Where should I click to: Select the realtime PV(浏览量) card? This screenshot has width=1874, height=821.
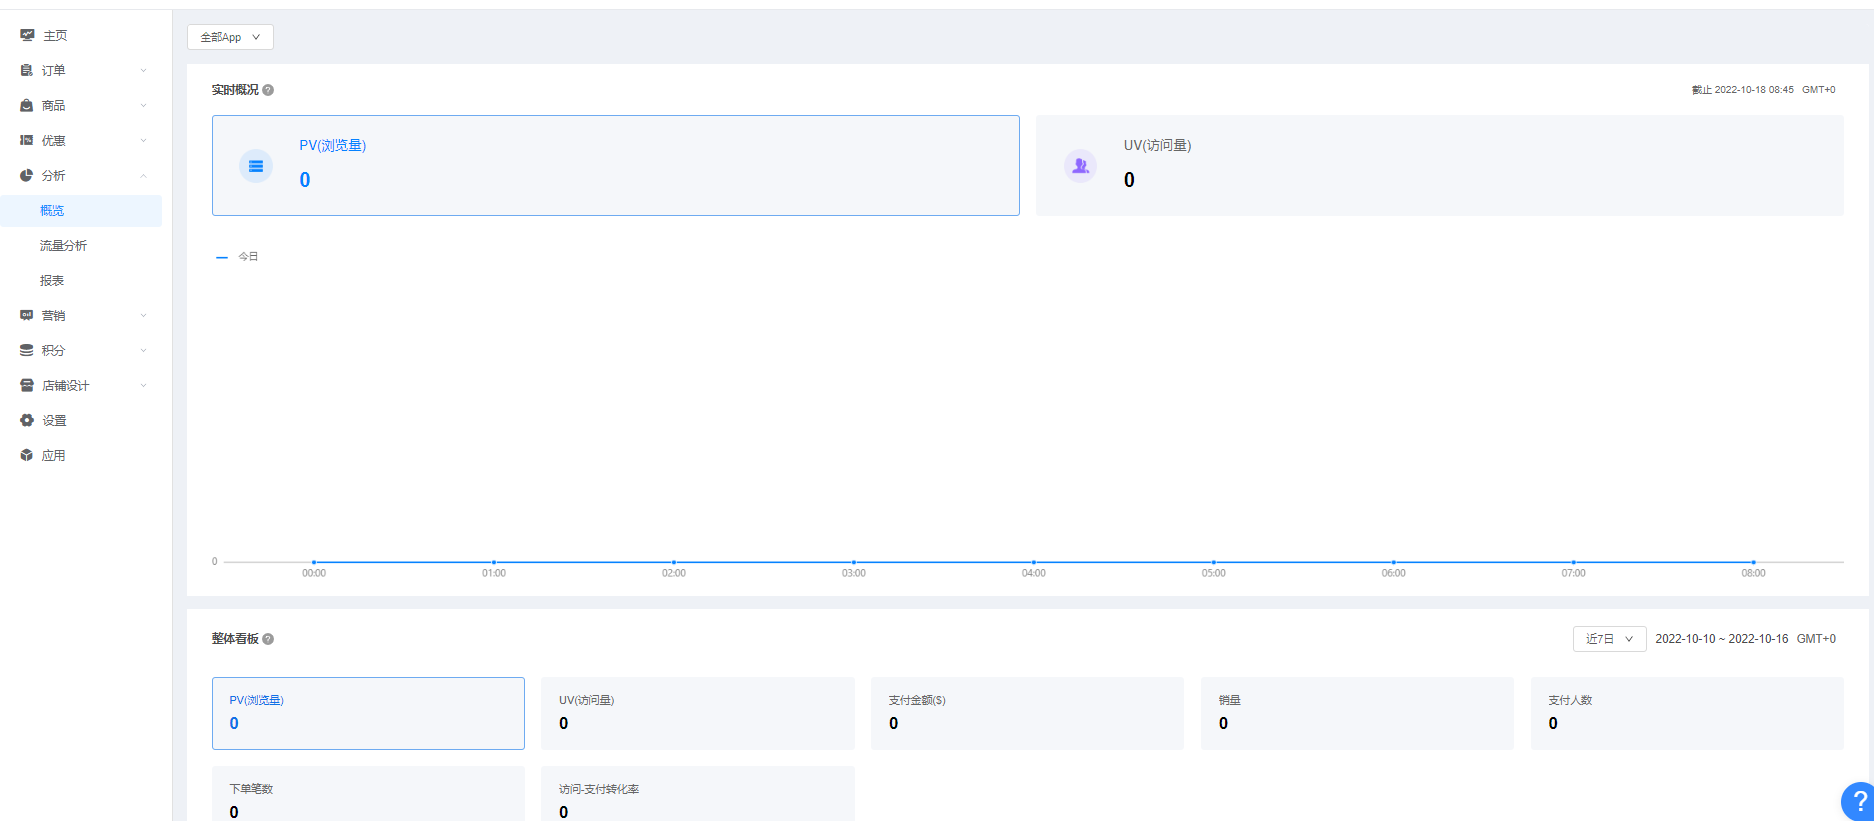[x=616, y=165]
